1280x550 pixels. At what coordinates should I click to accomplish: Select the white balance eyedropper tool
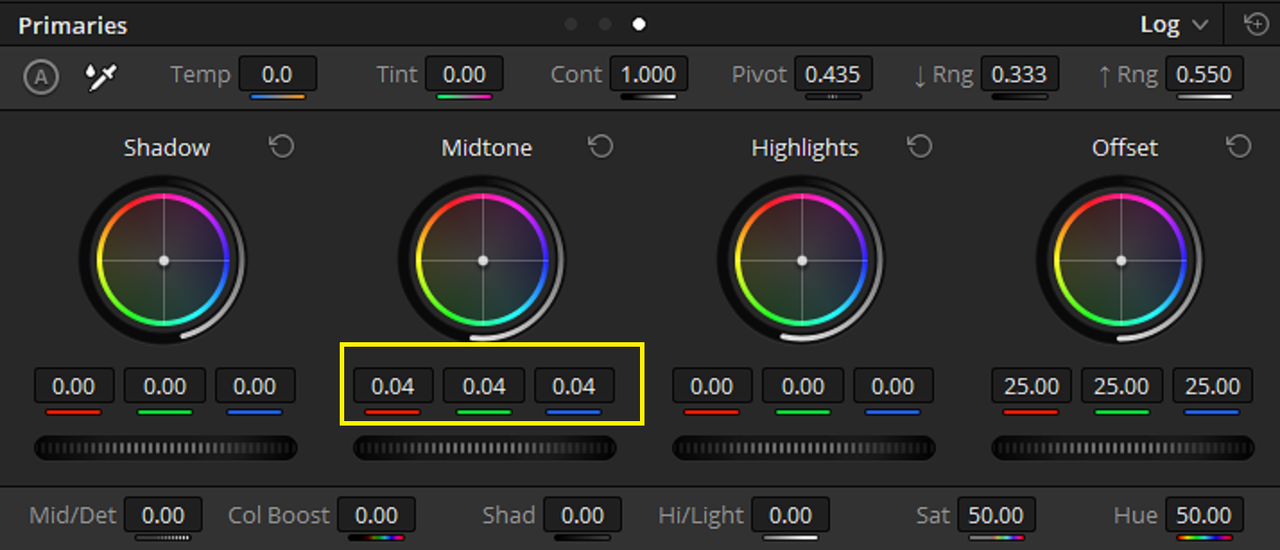point(102,77)
